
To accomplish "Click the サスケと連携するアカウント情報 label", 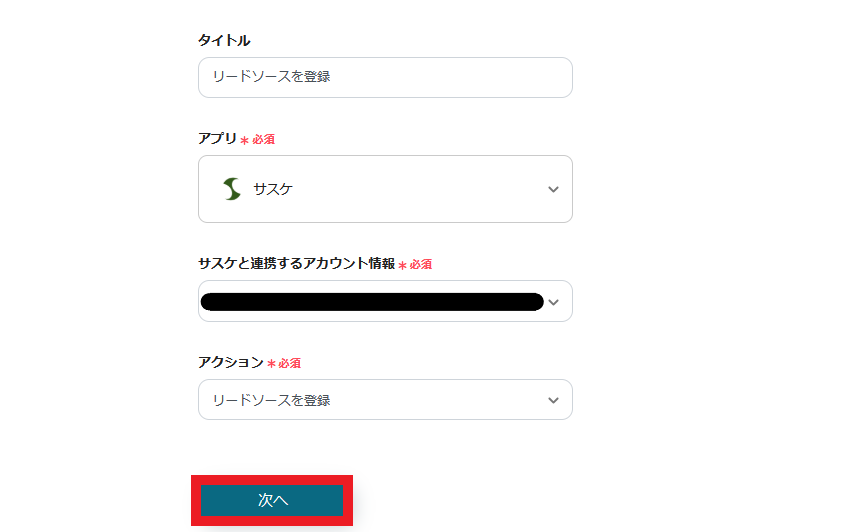I will coord(296,264).
